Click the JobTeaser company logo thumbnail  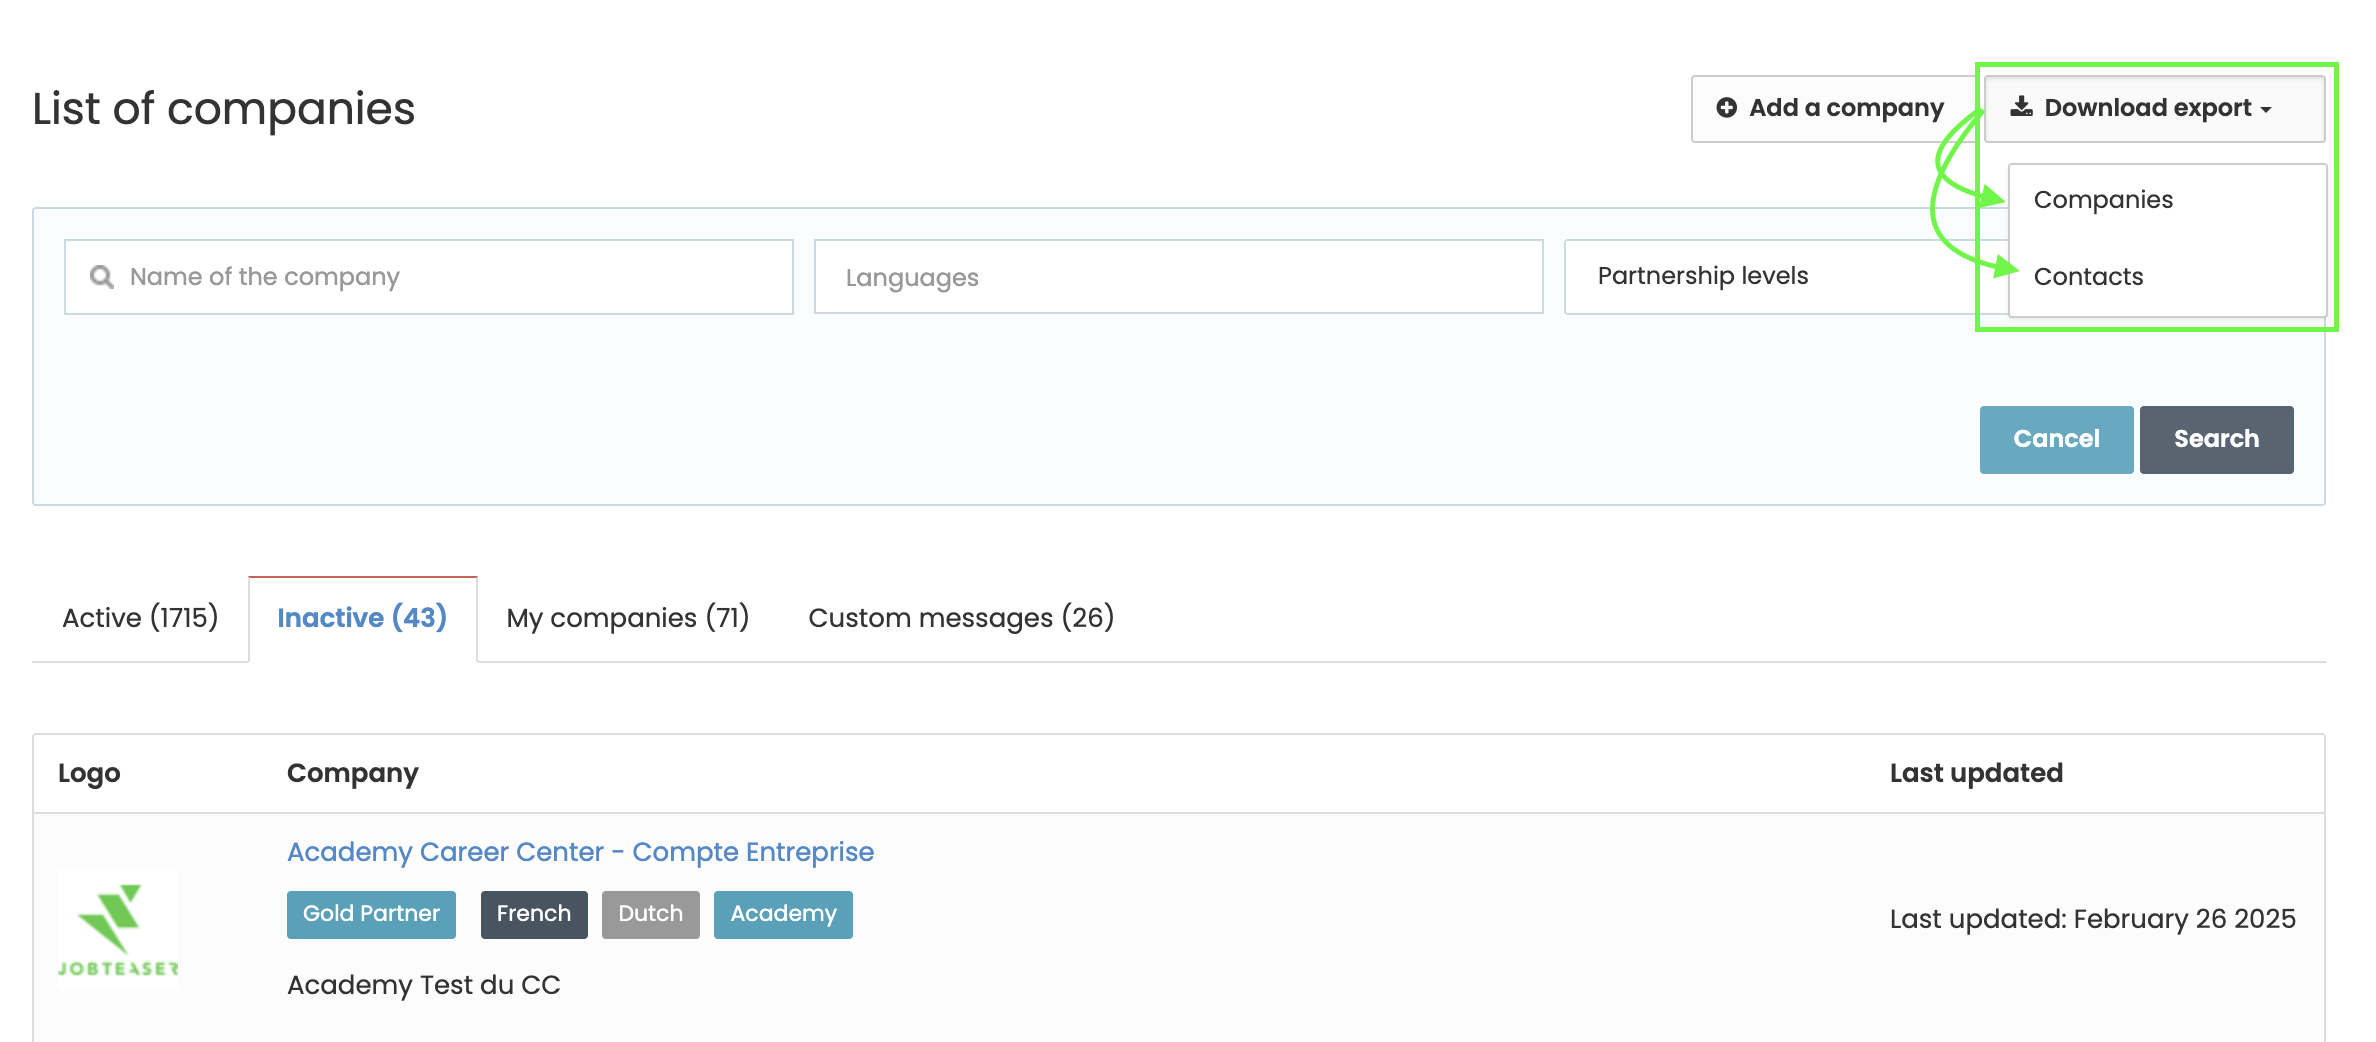click(x=118, y=929)
